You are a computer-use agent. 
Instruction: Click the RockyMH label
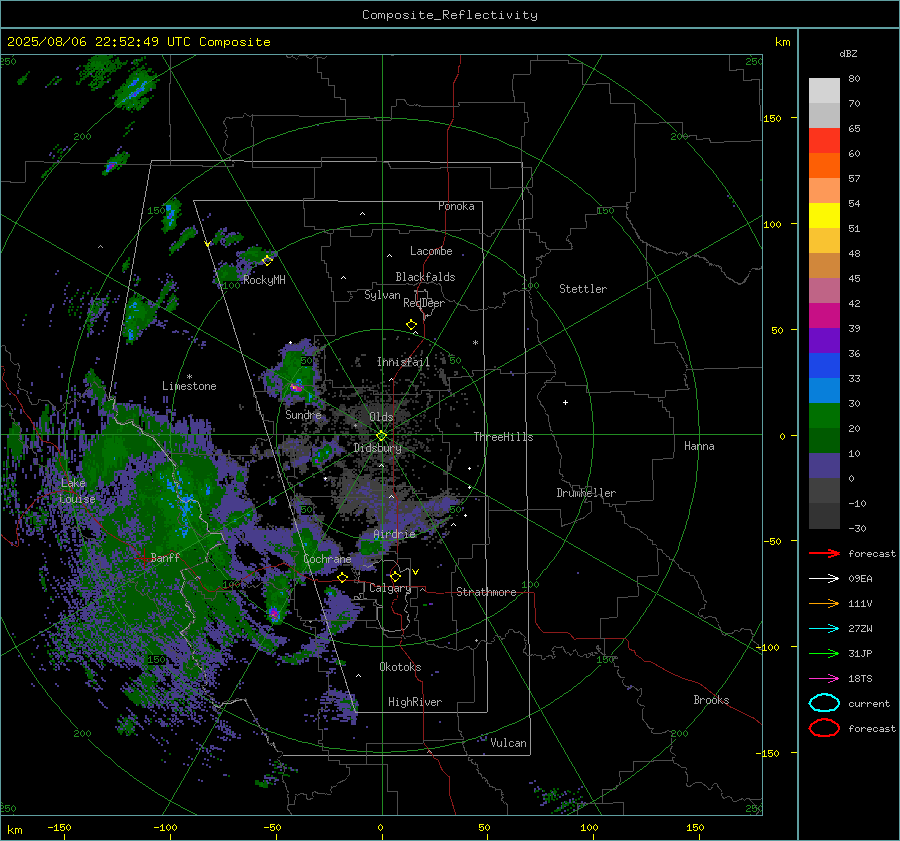coord(264,280)
